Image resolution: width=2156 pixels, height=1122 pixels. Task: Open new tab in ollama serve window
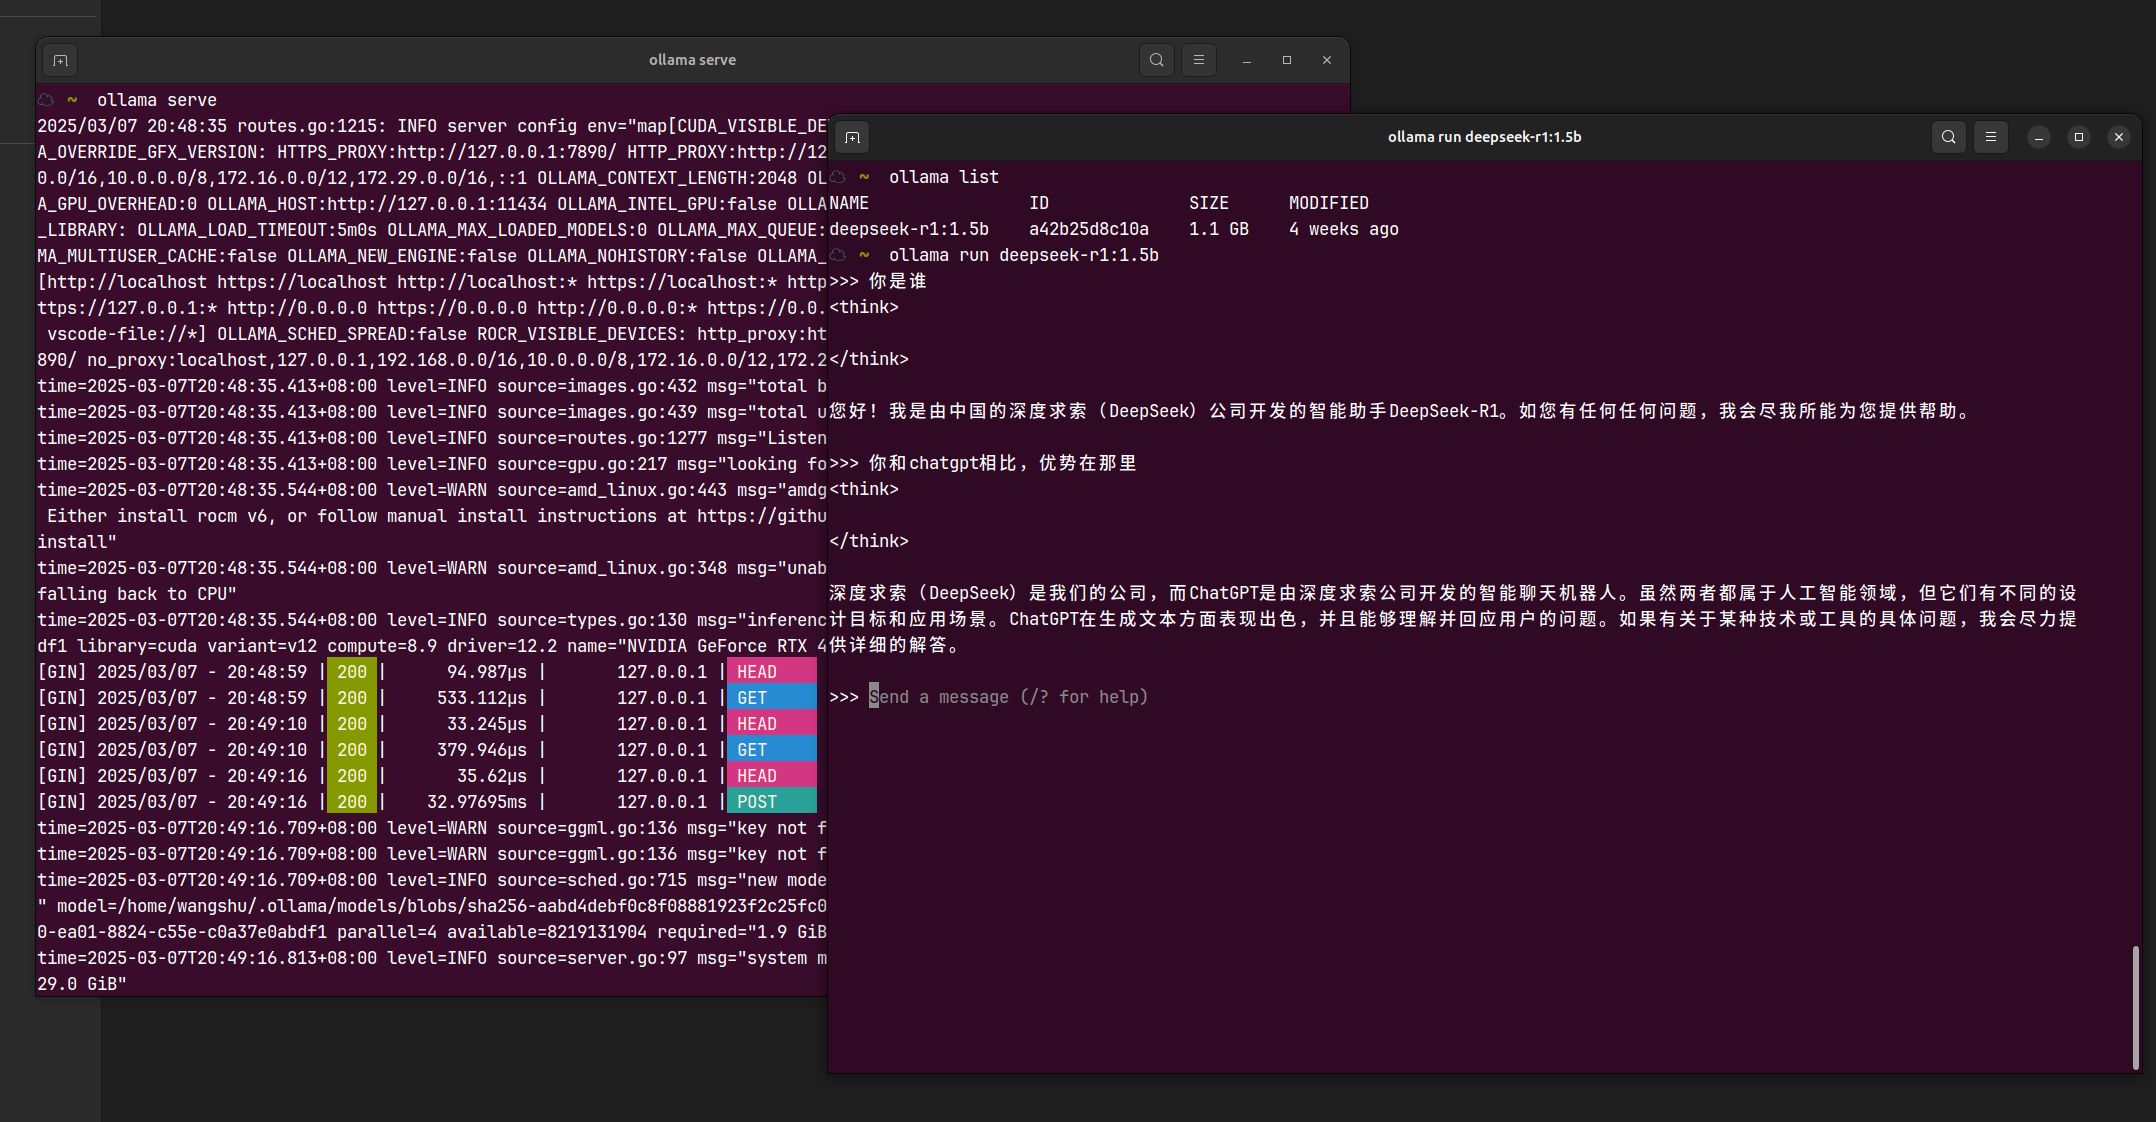pyautogui.click(x=60, y=60)
